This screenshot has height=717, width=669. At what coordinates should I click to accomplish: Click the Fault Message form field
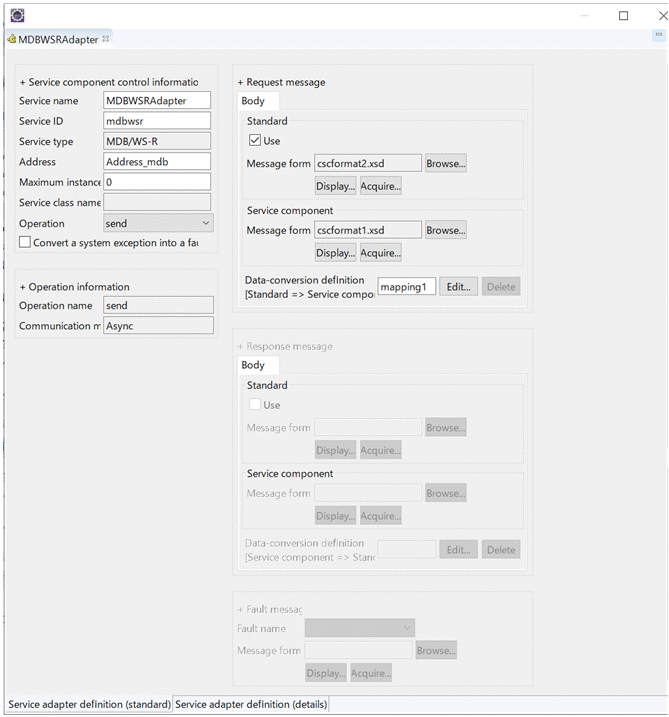click(x=358, y=650)
